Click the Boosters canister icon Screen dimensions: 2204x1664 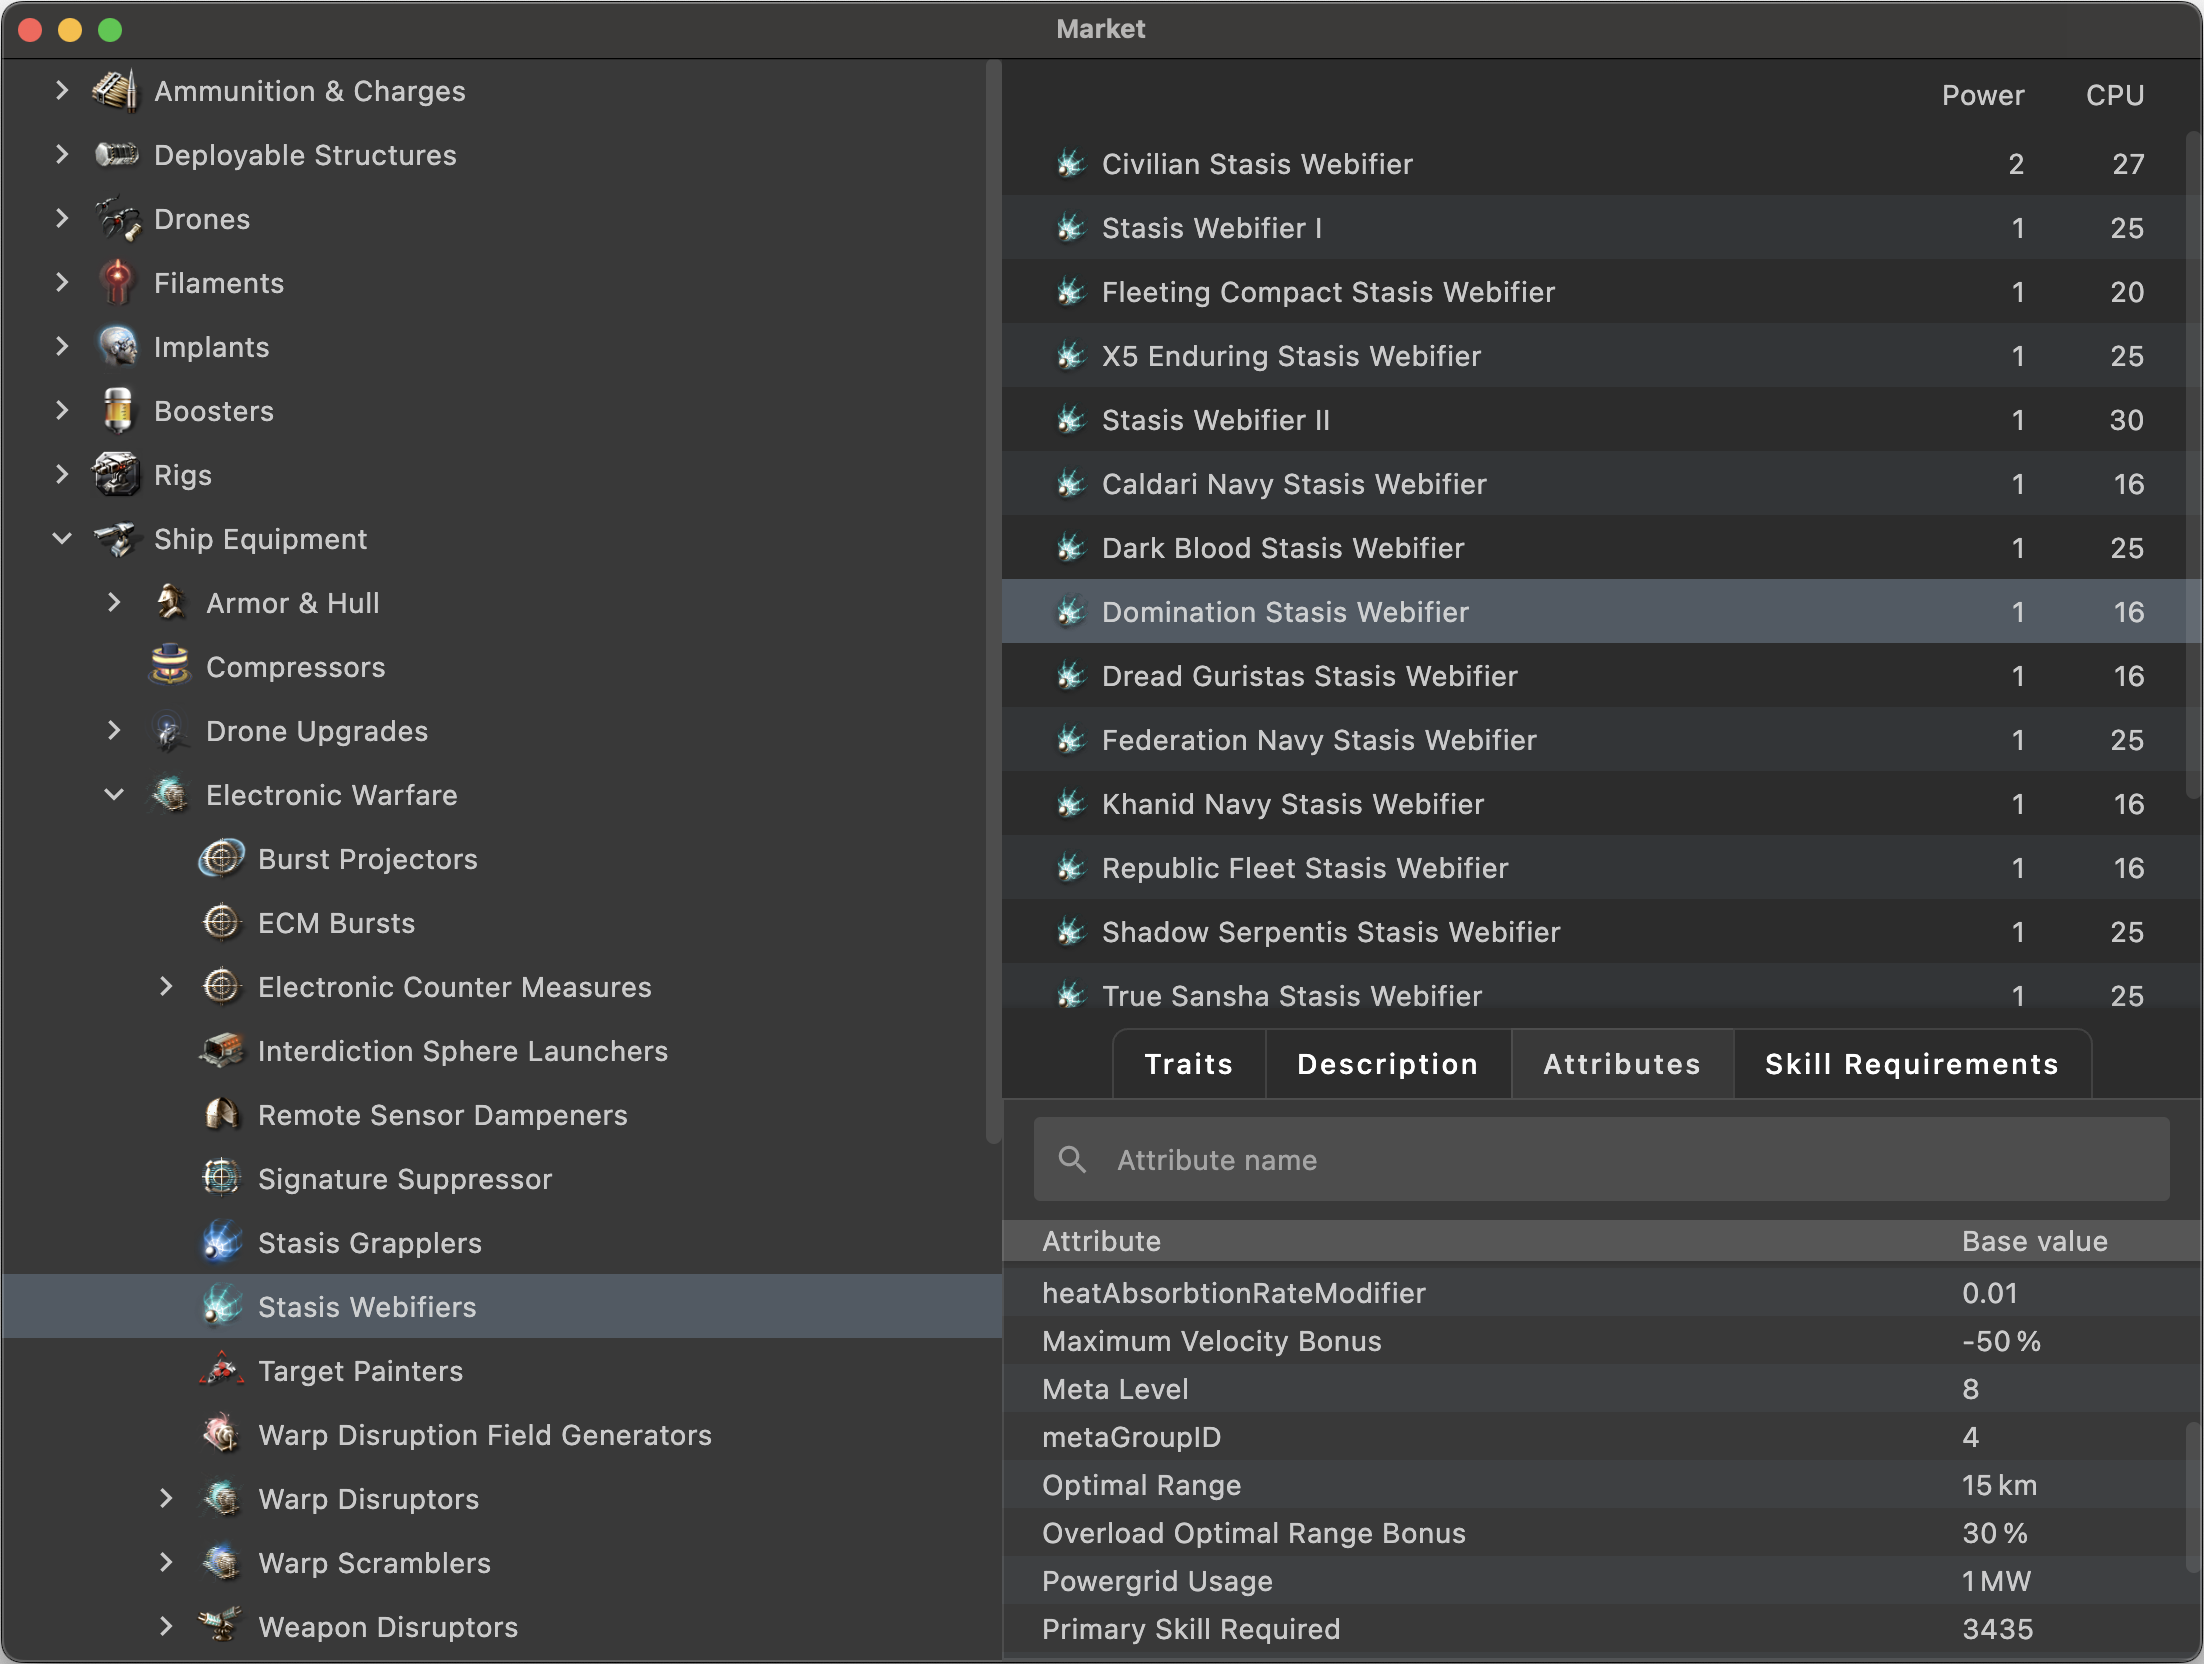[x=118, y=411]
